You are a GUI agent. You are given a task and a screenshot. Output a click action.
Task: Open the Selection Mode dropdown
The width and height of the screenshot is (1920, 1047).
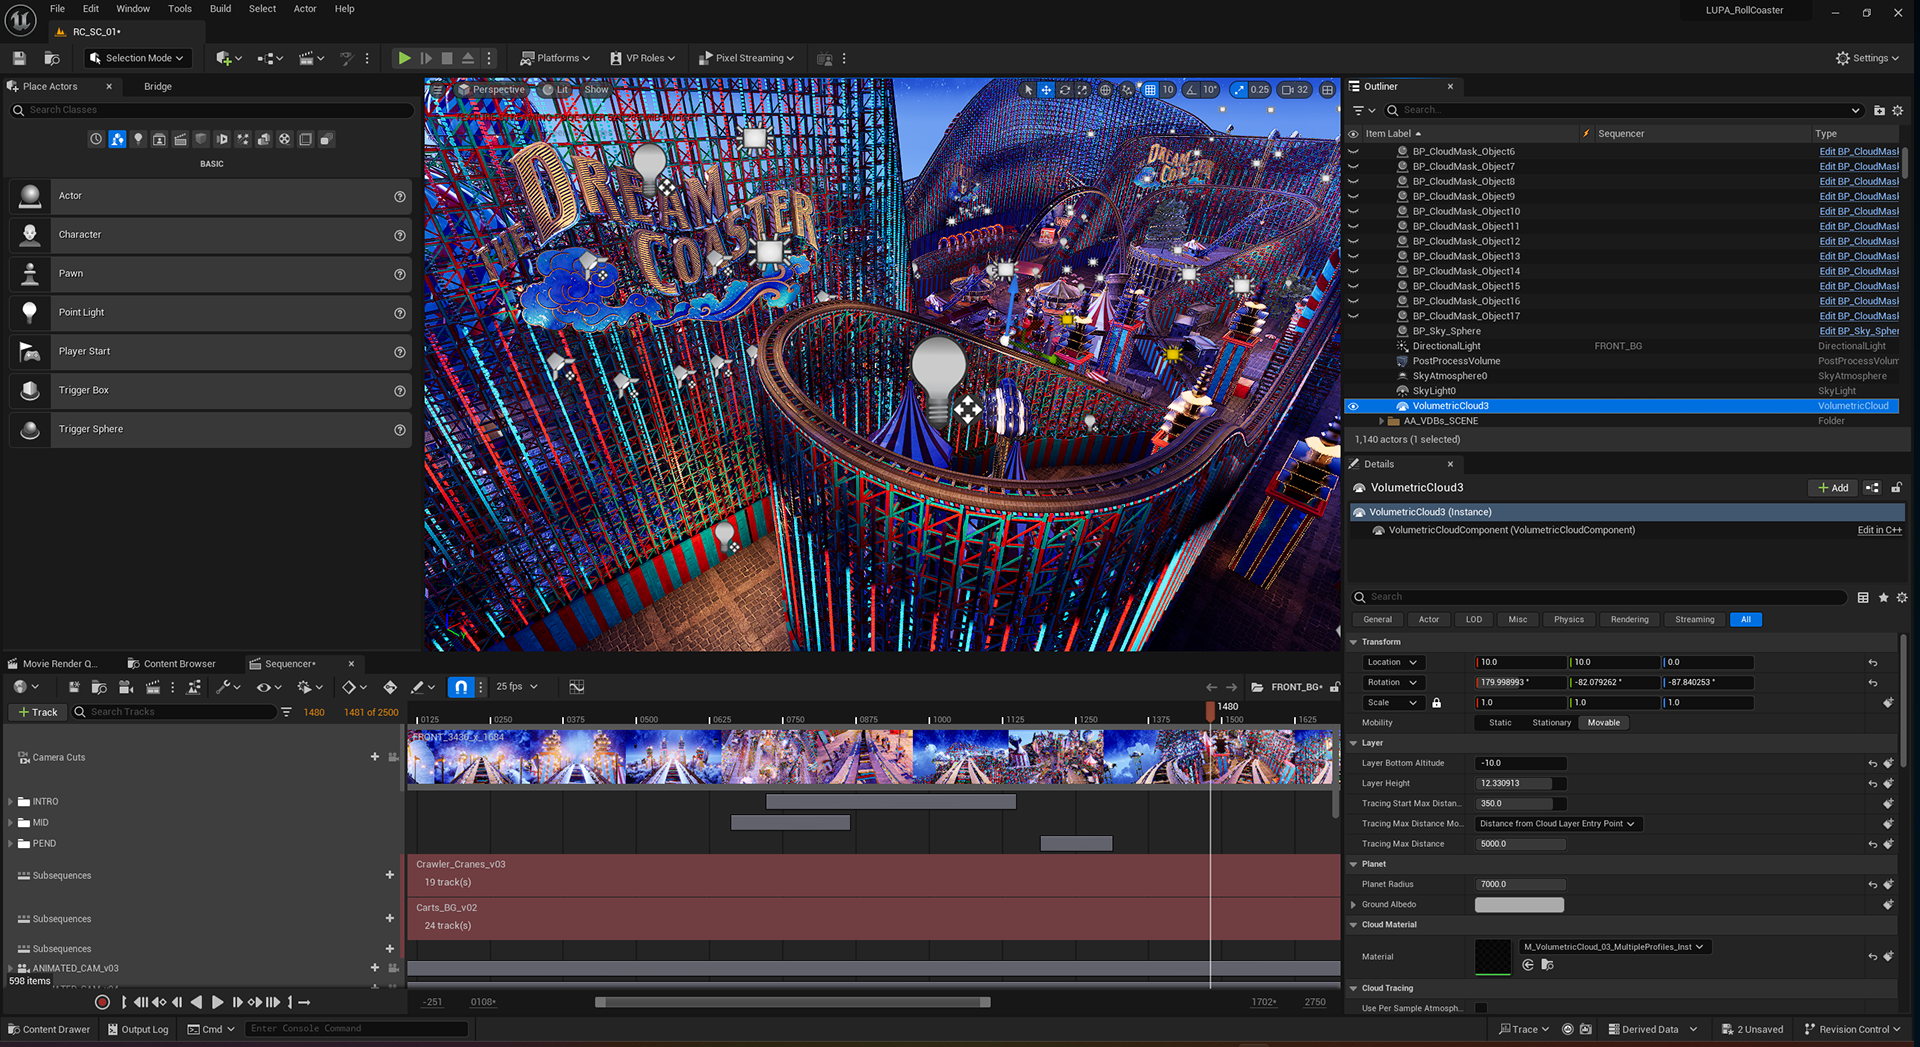[136, 58]
